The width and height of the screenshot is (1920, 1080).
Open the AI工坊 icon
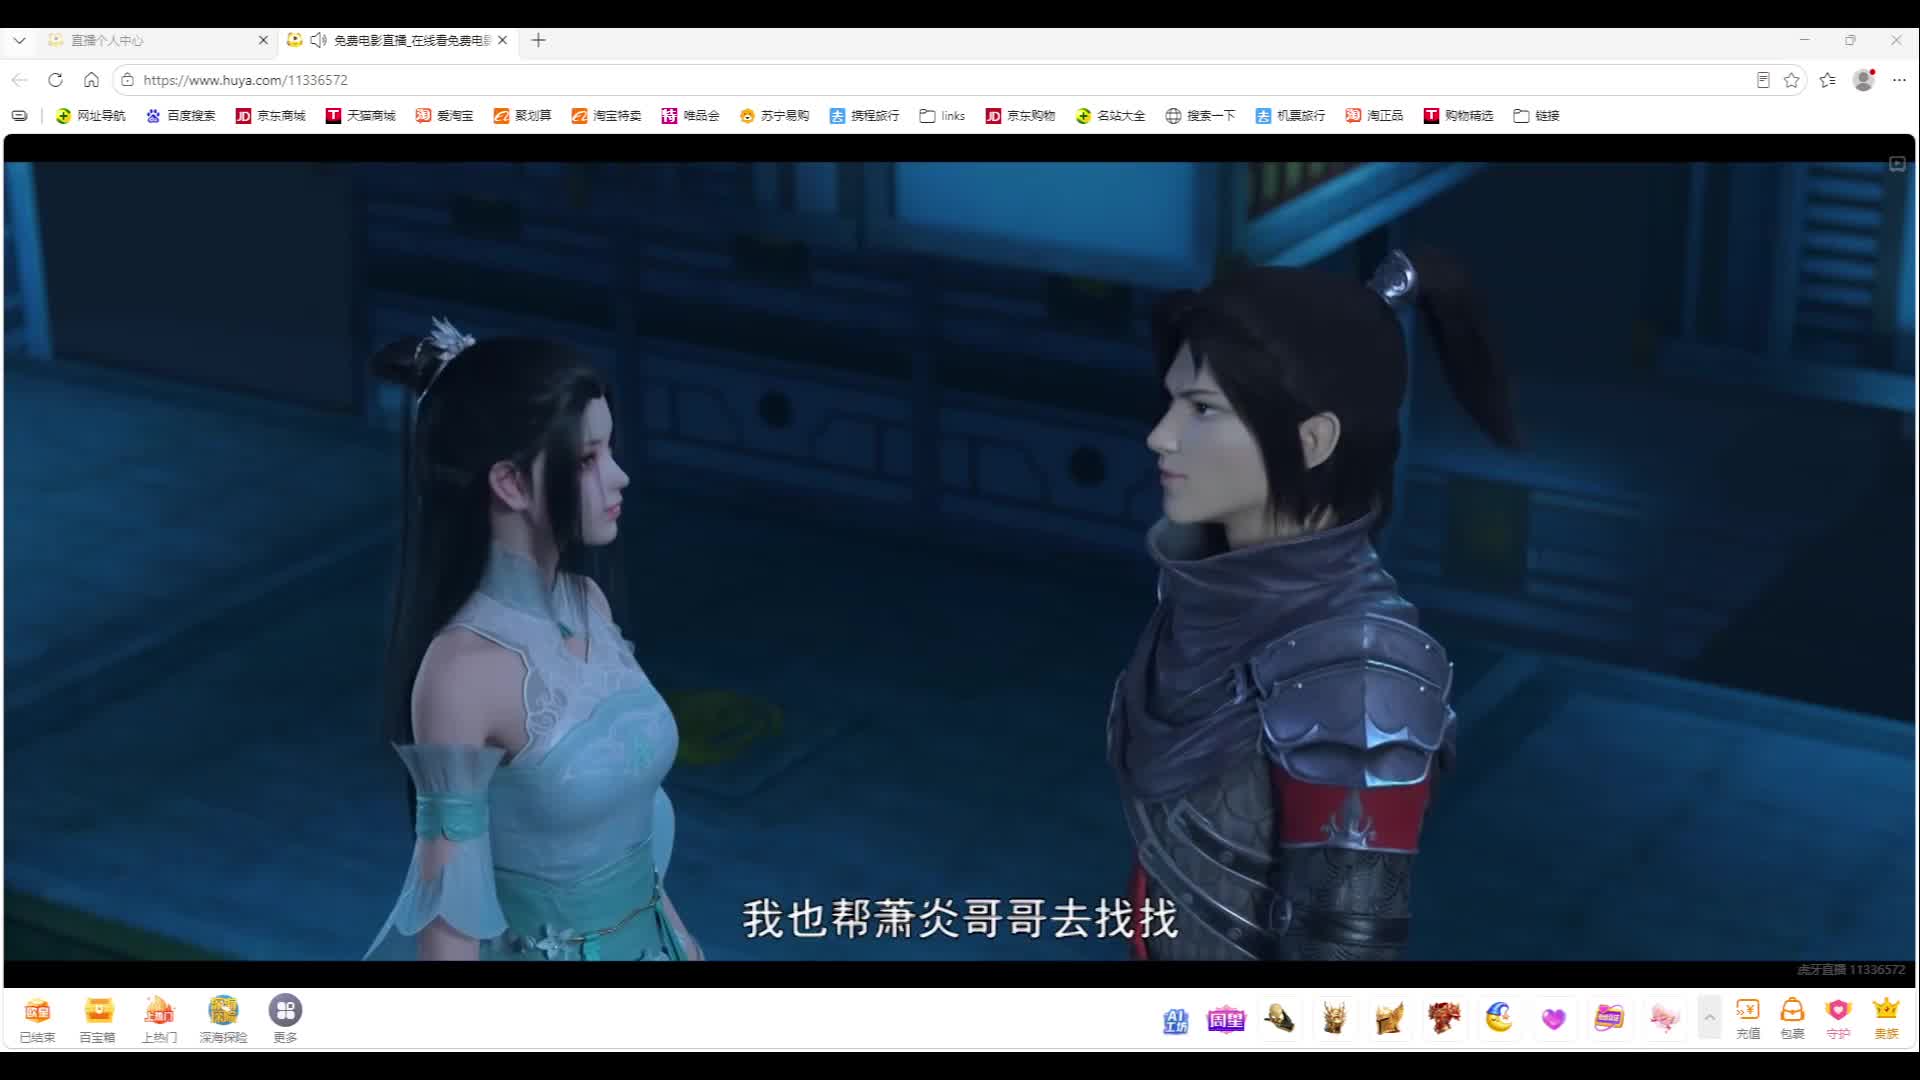coord(1175,1020)
